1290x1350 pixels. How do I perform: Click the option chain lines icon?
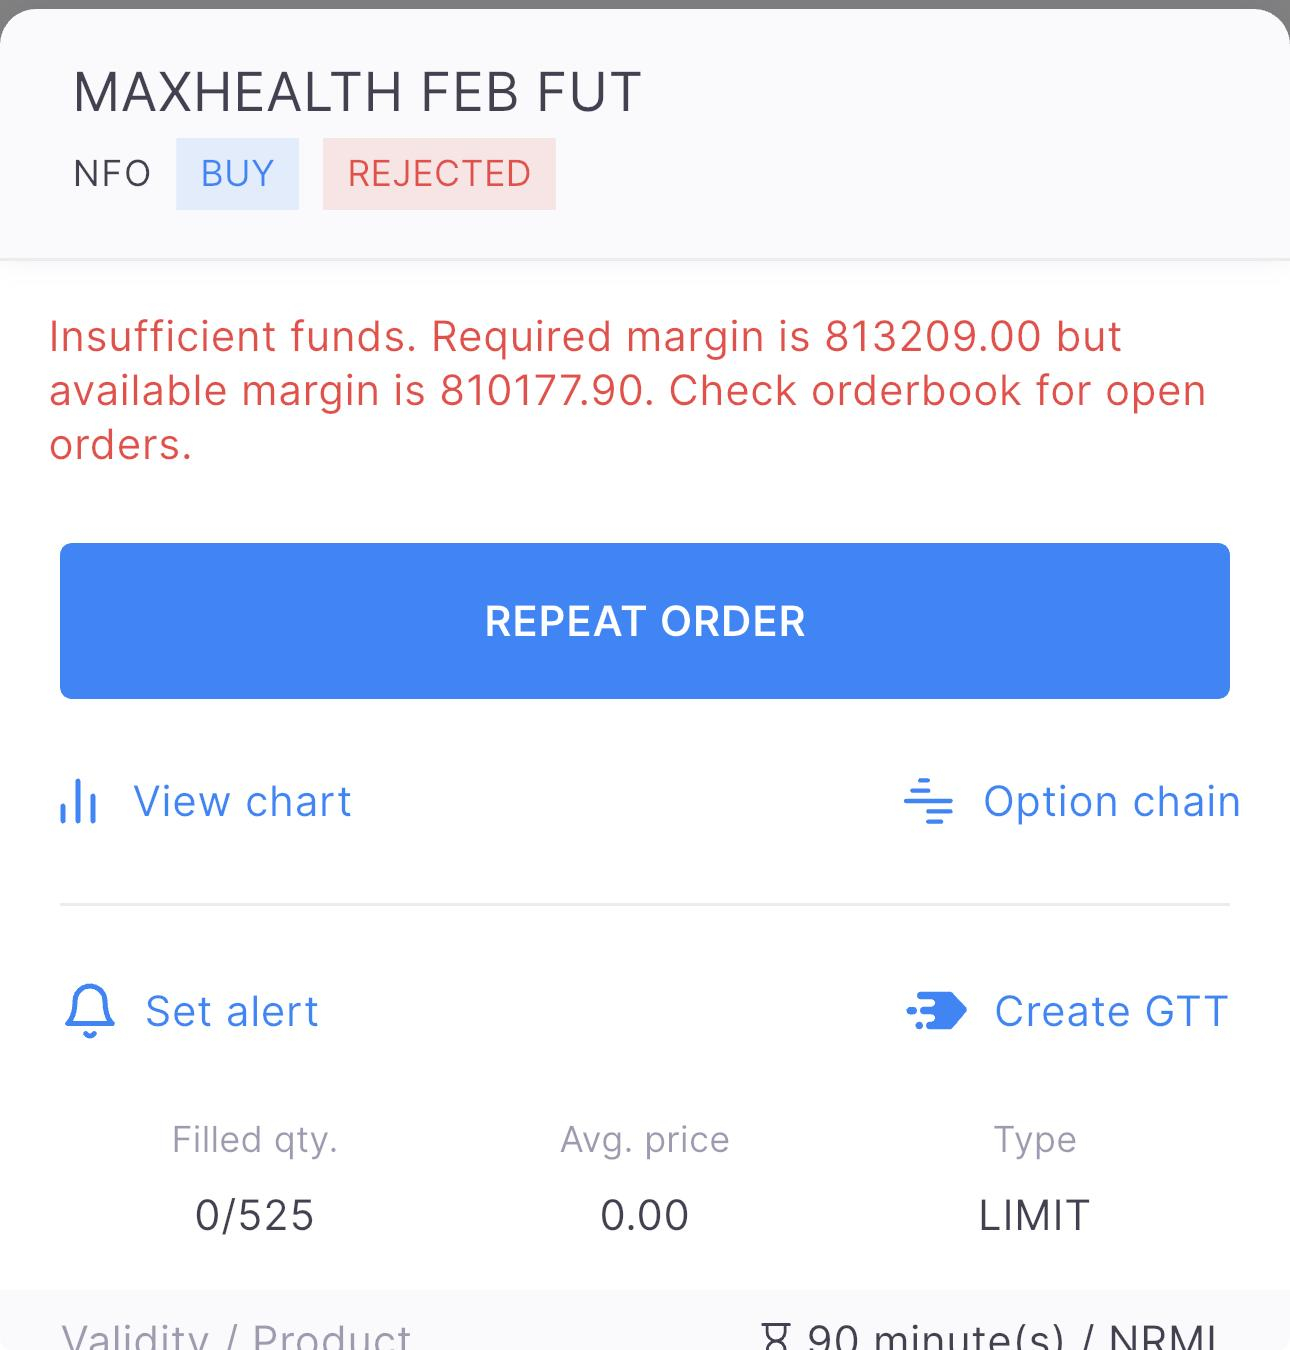(928, 801)
